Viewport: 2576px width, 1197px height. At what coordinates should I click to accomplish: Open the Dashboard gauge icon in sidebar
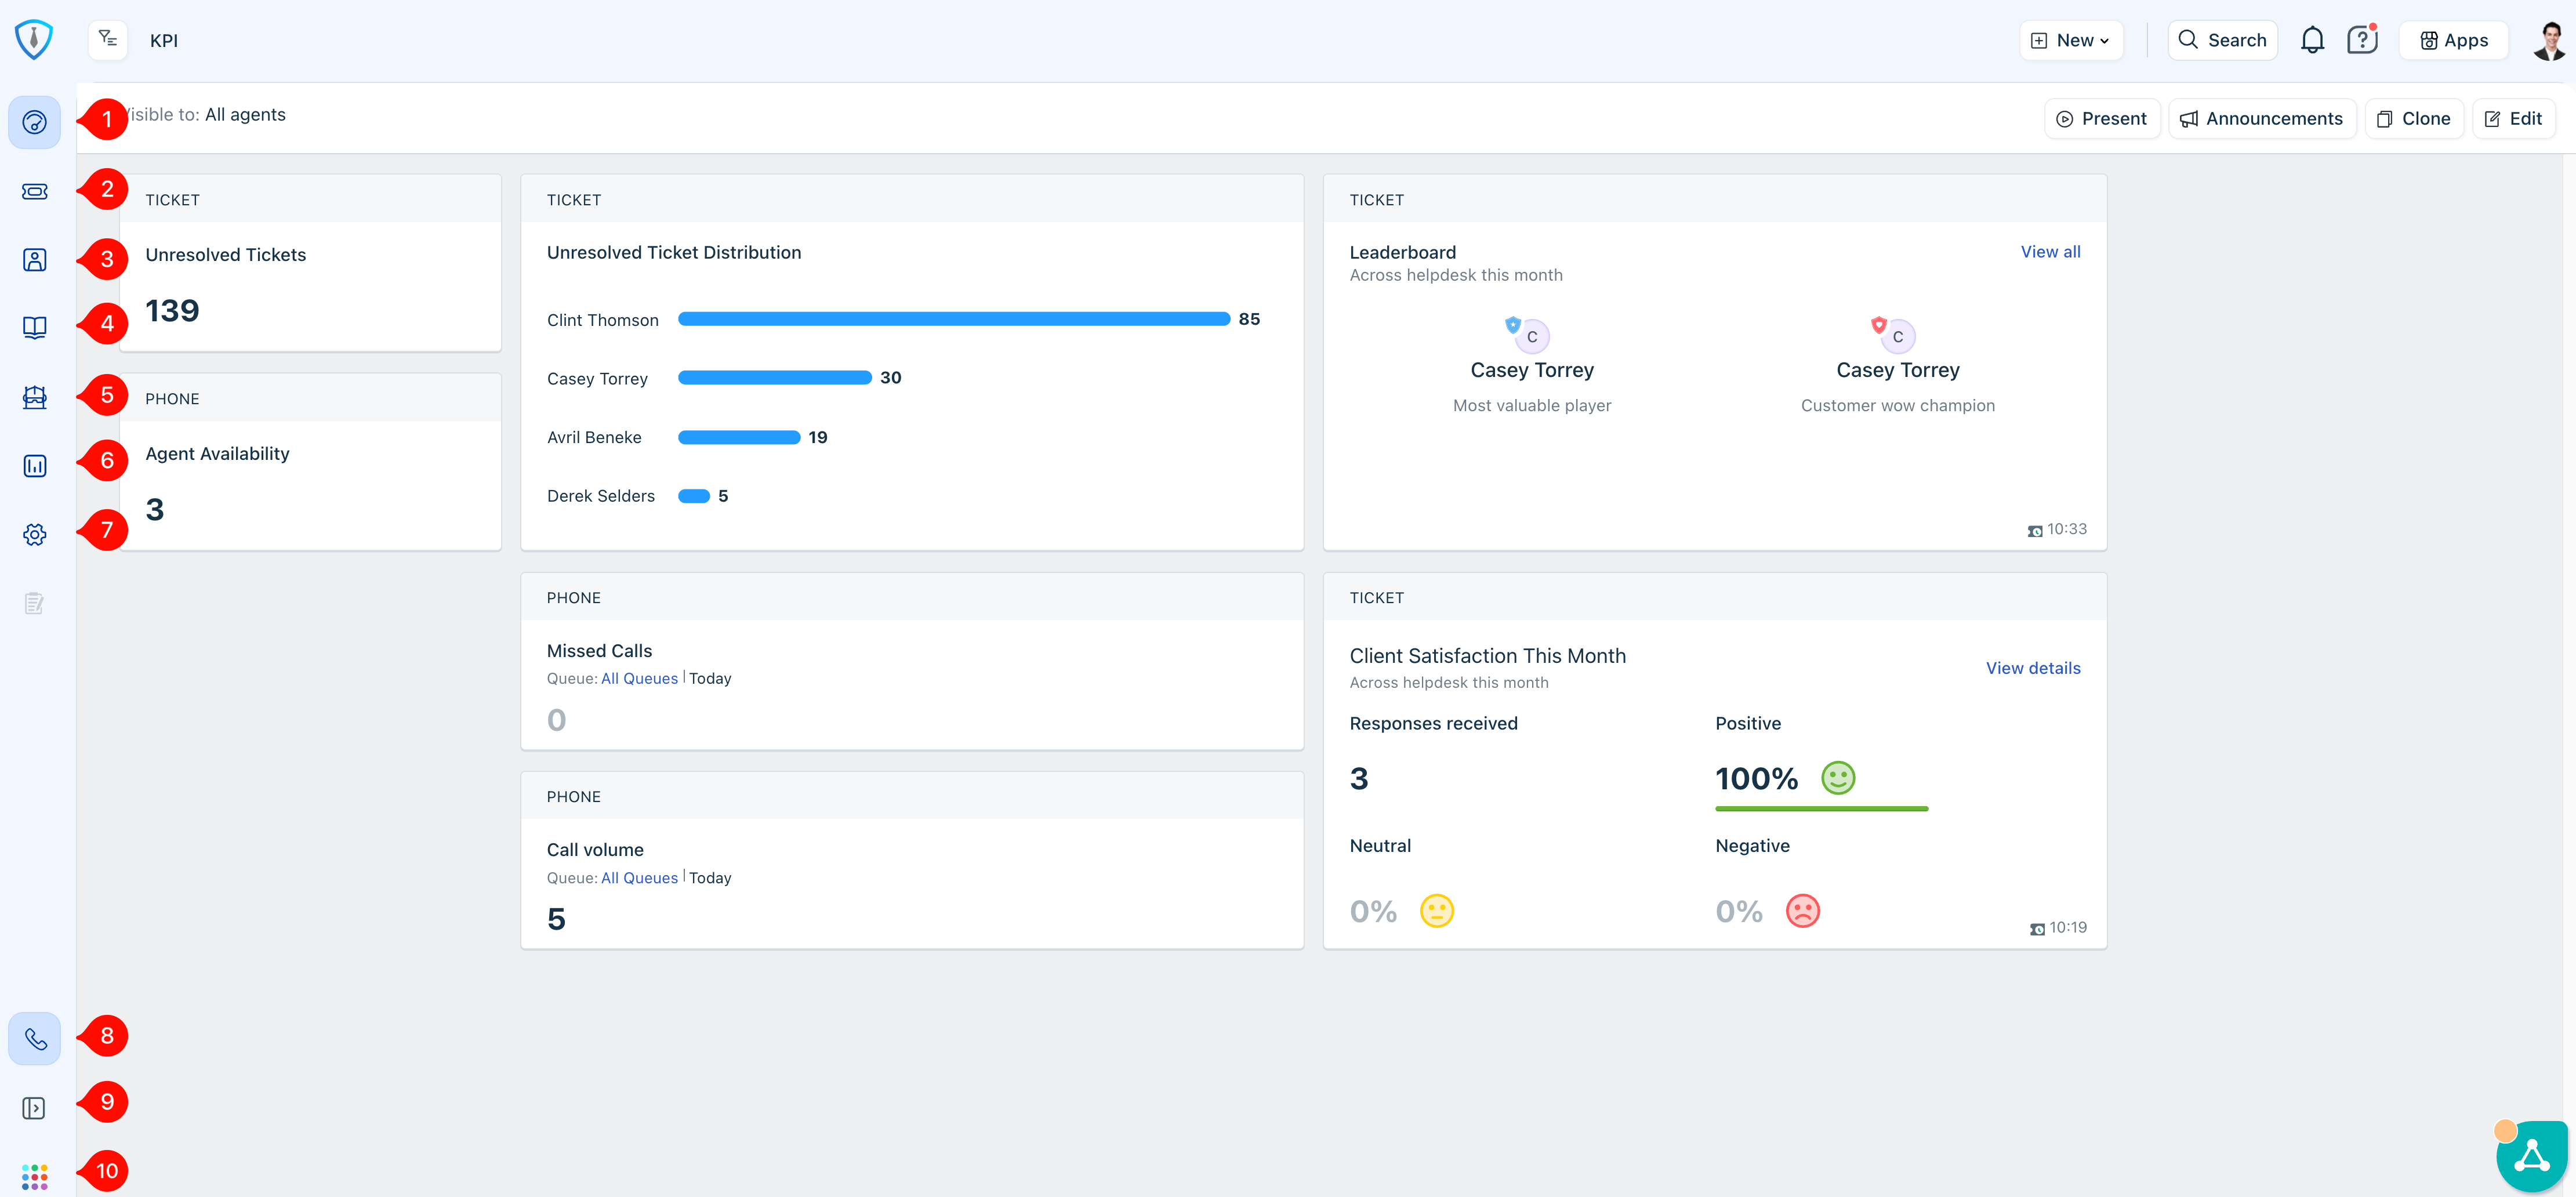point(34,122)
